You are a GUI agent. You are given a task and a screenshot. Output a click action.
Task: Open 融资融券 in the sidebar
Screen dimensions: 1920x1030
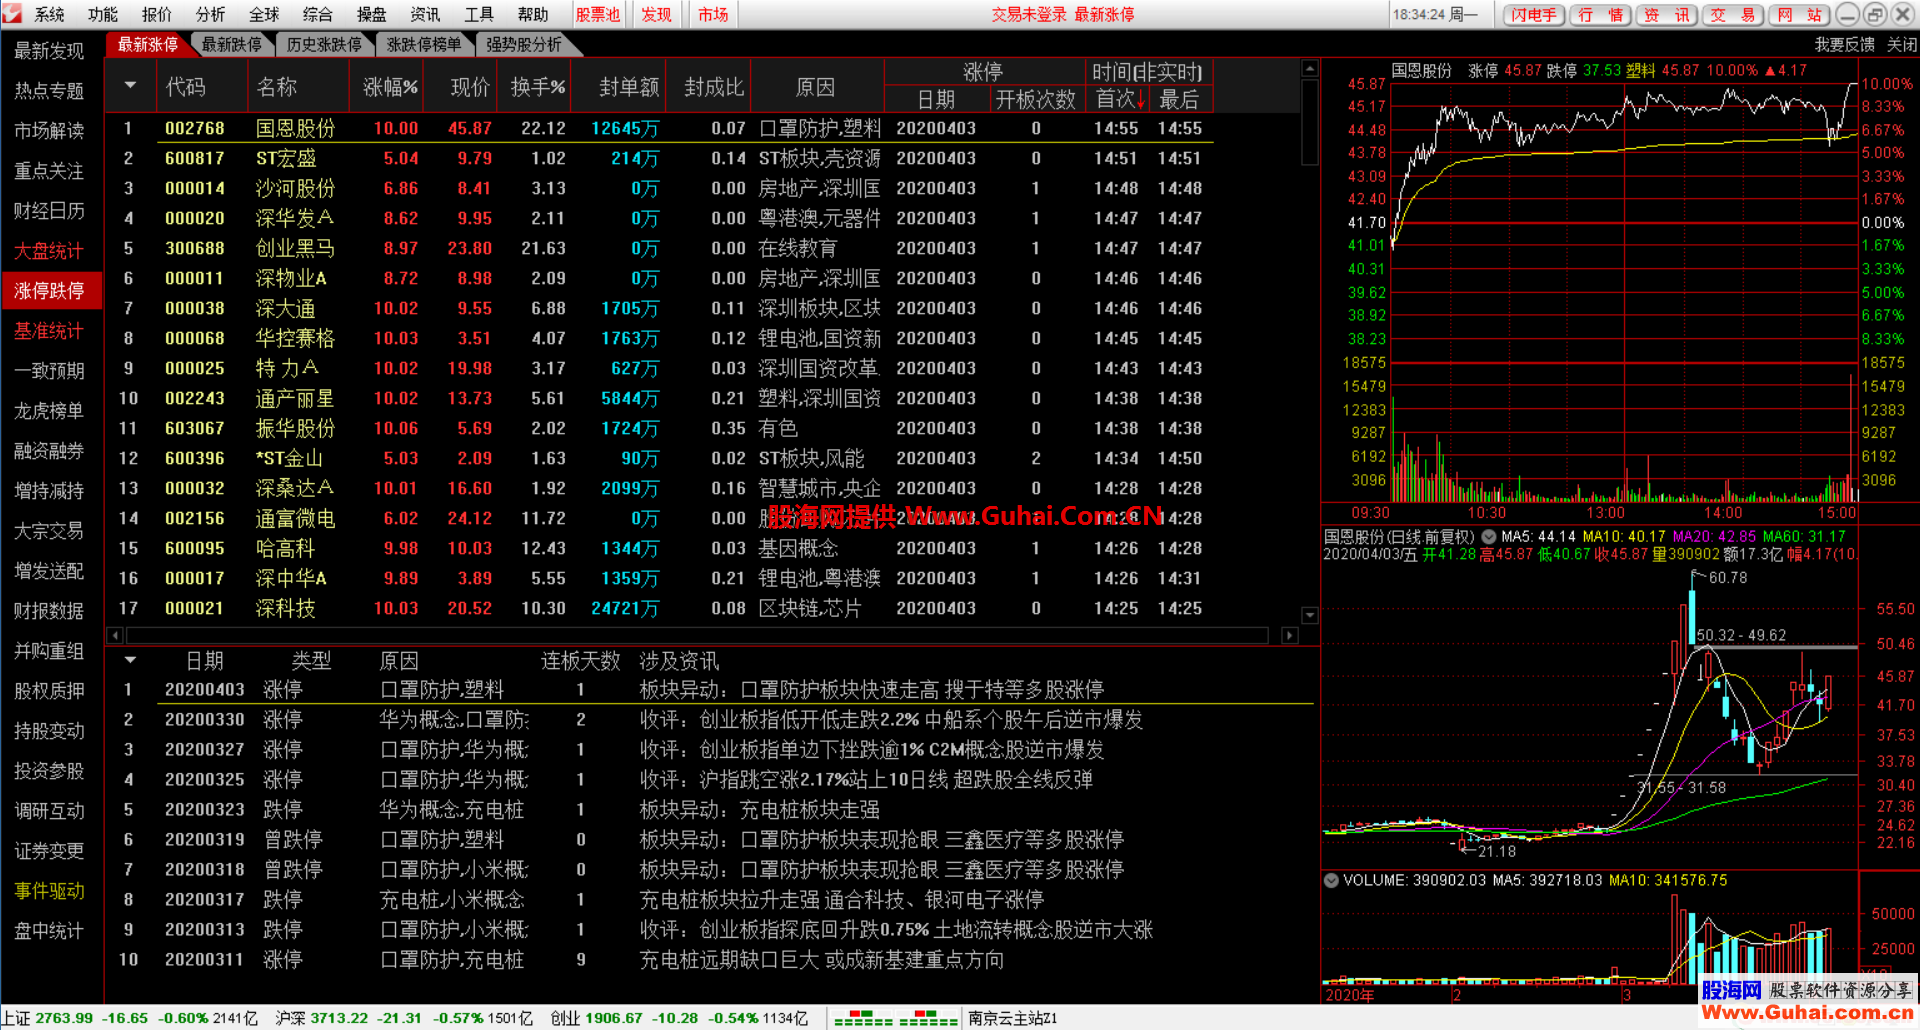[49, 450]
